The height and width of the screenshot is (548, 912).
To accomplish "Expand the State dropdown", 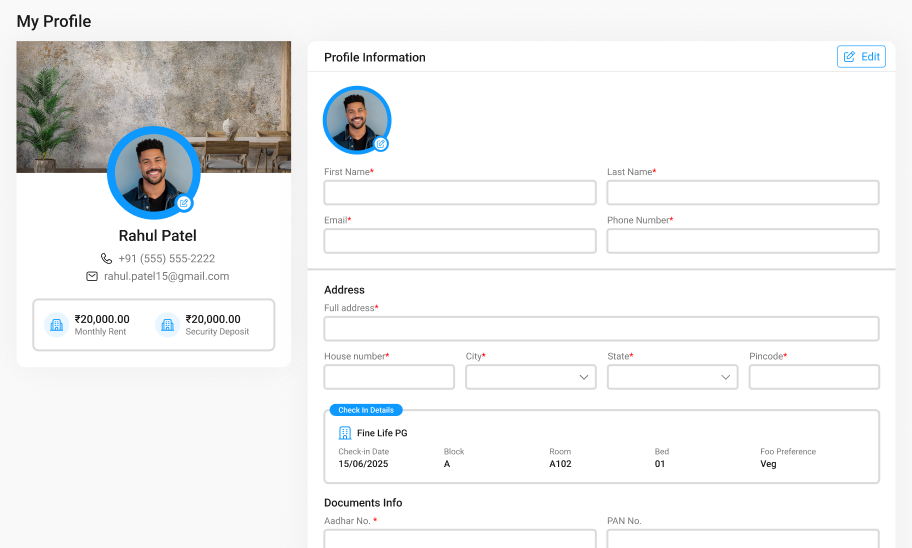I will [x=672, y=377].
